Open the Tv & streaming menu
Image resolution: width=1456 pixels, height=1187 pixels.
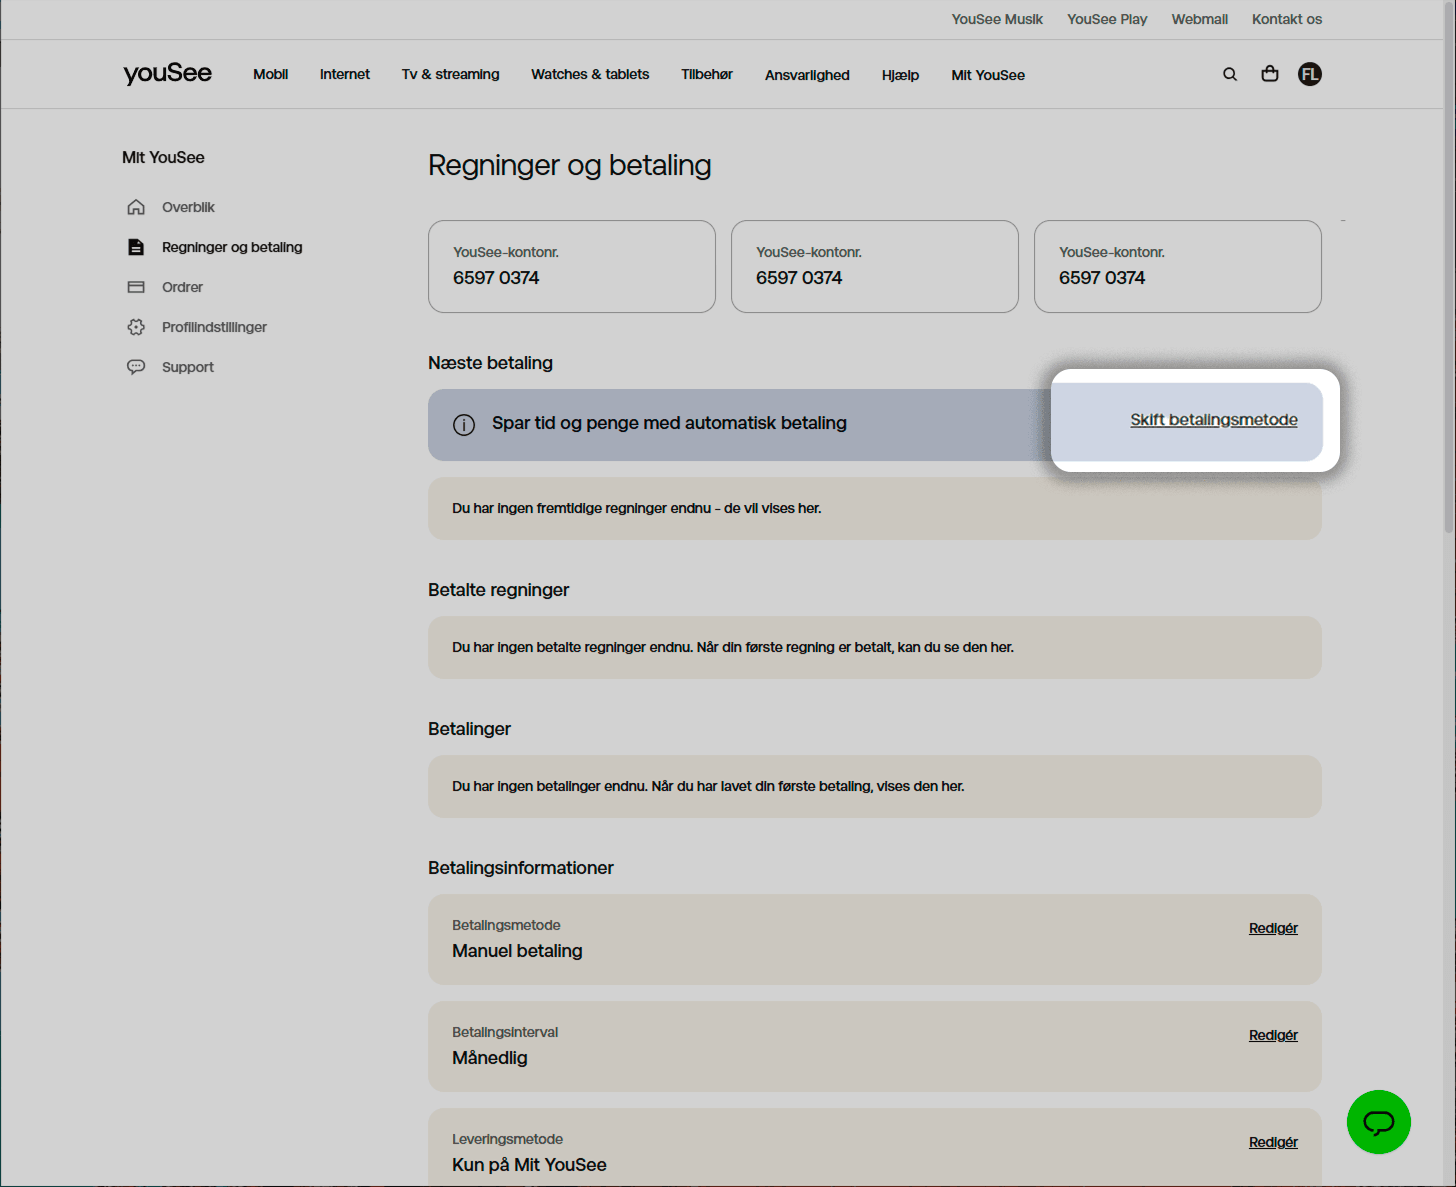(x=450, y=74)
